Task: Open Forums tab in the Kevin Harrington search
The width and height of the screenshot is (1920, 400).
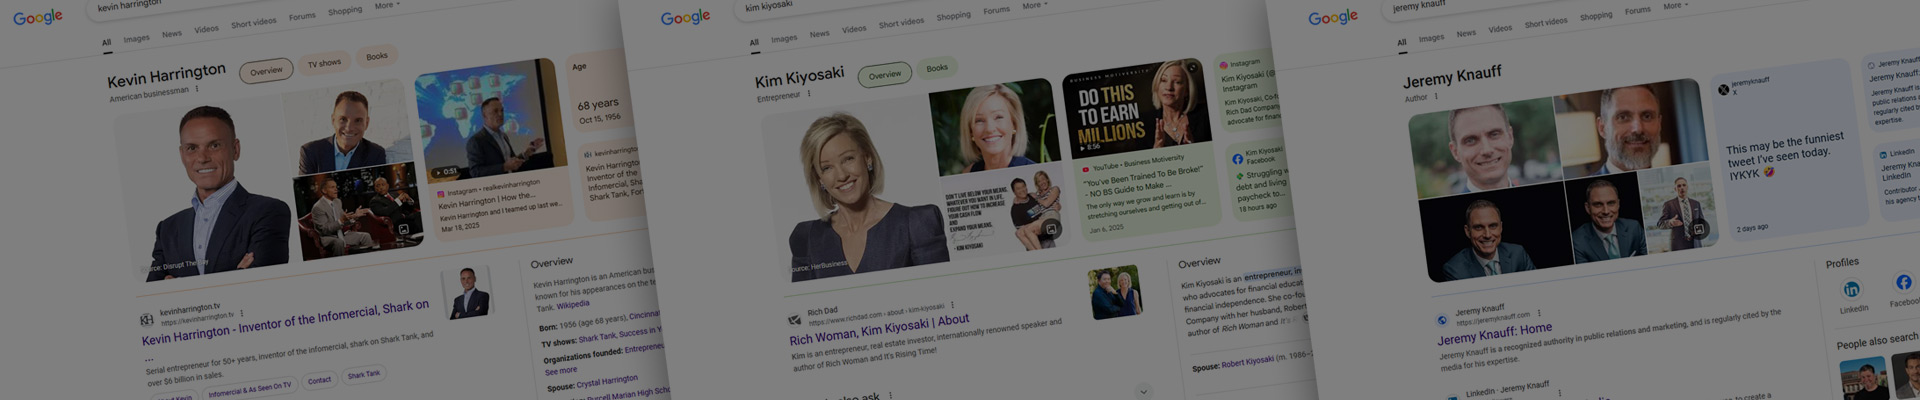Action: 302,16
